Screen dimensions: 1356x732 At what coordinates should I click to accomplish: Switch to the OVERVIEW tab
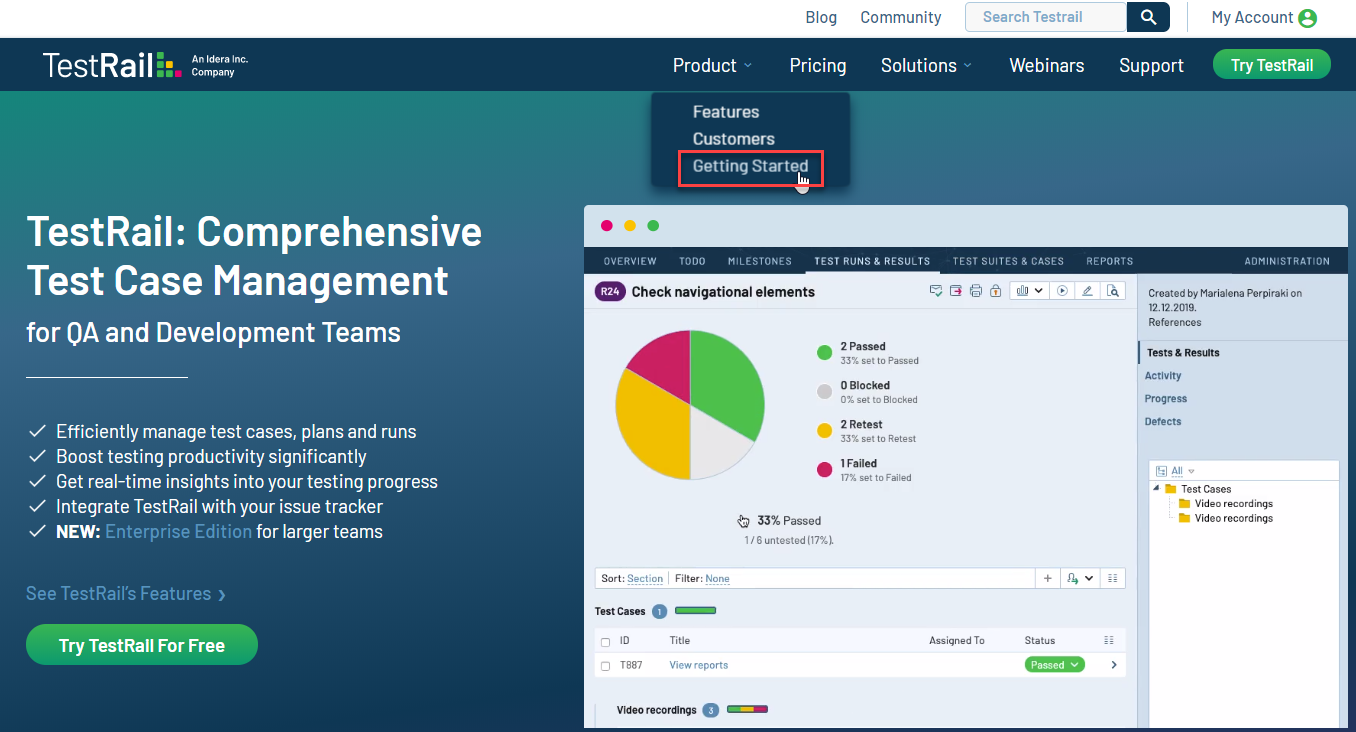coord(630,261)
